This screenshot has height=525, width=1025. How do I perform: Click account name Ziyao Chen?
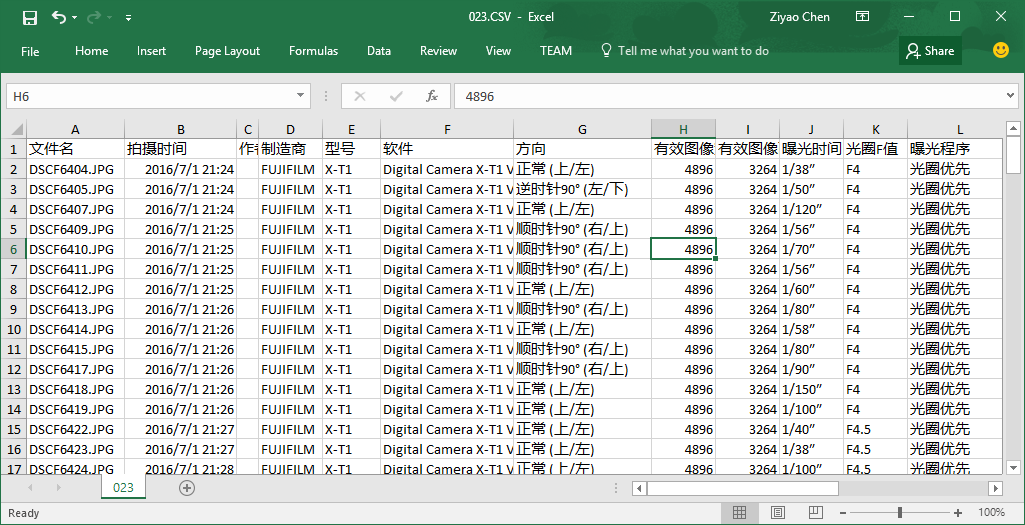tap(799, 17)
